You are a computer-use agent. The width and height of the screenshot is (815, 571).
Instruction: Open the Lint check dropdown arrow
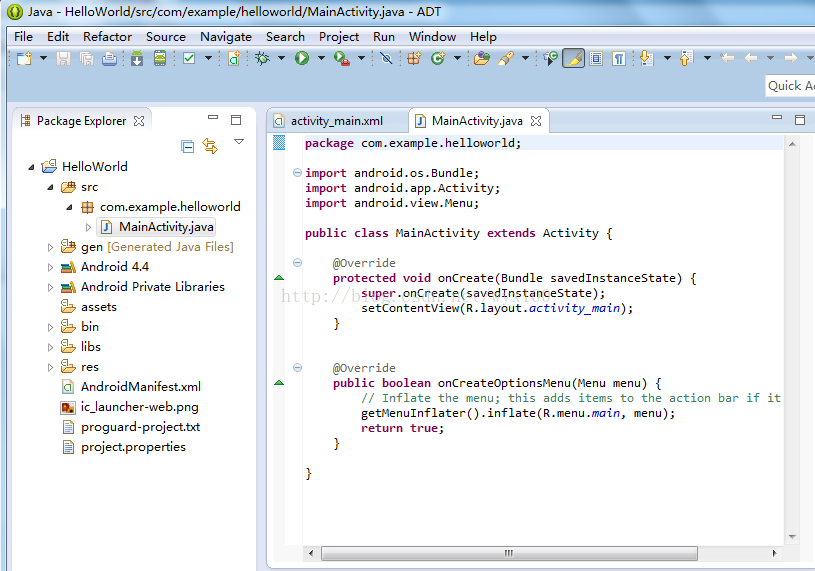[x=208, y=58]
